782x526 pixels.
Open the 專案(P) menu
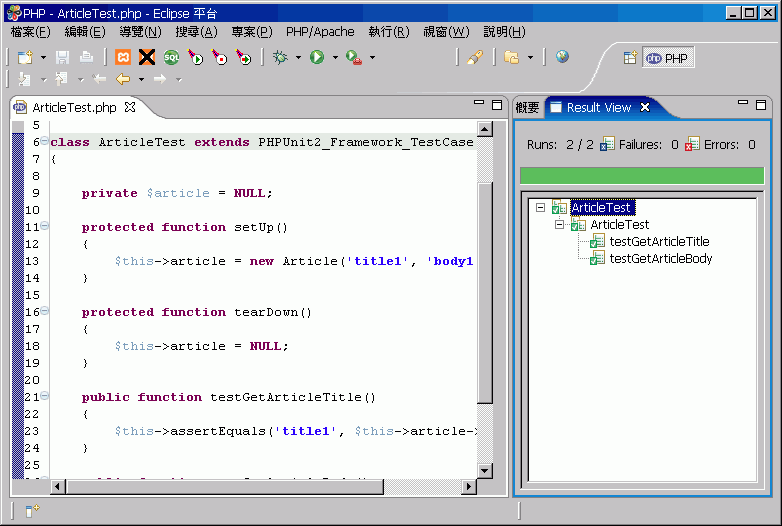252,32
